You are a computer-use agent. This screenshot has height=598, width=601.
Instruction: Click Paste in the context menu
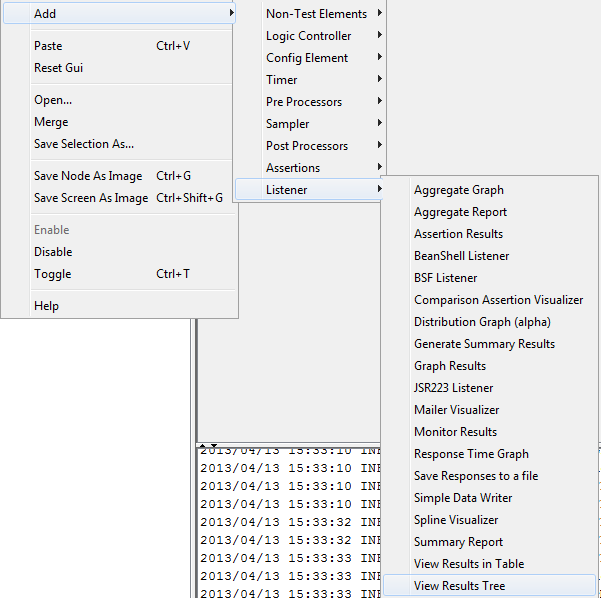click(48, 46)
